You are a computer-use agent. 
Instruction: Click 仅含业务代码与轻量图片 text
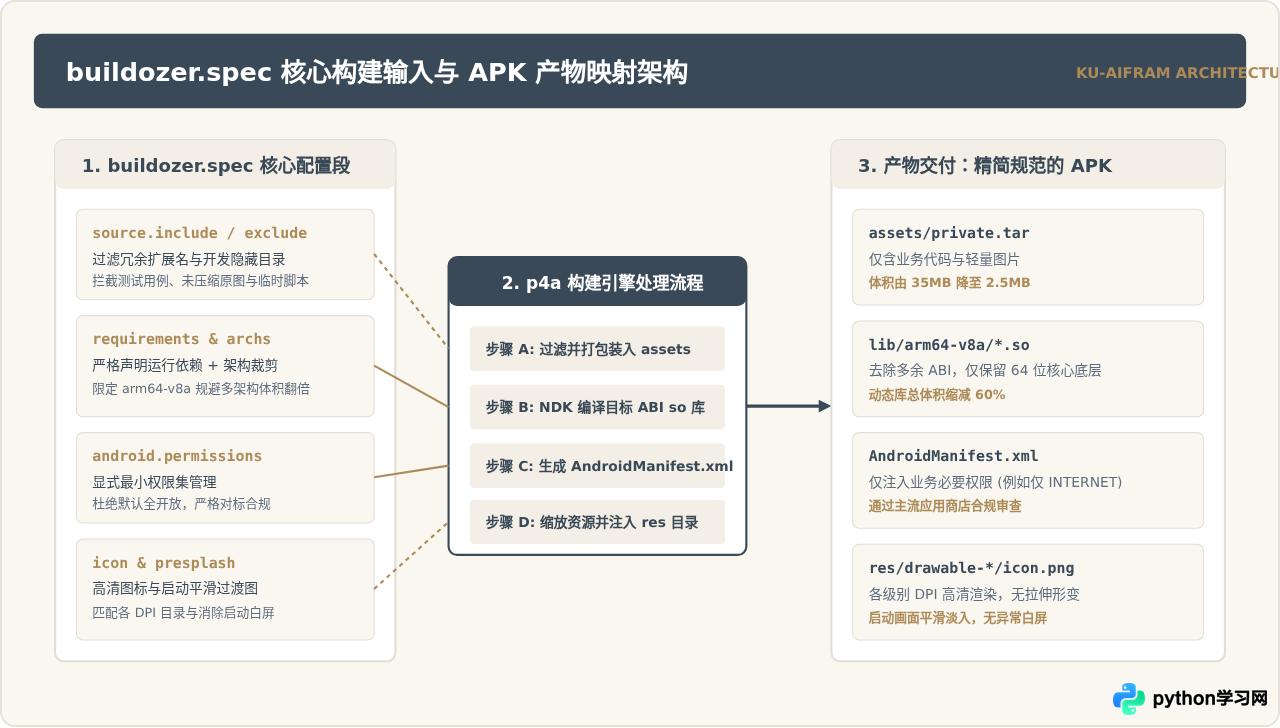tap(944, 259)
